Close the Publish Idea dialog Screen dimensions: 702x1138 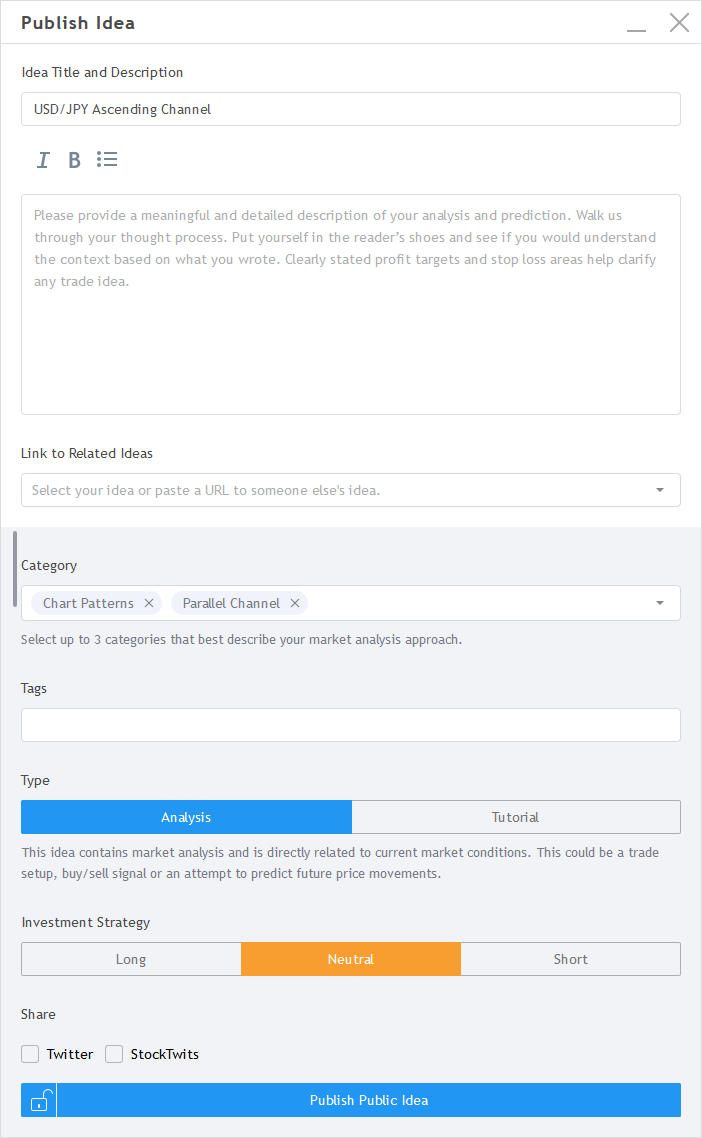click(x=679, y=23)
